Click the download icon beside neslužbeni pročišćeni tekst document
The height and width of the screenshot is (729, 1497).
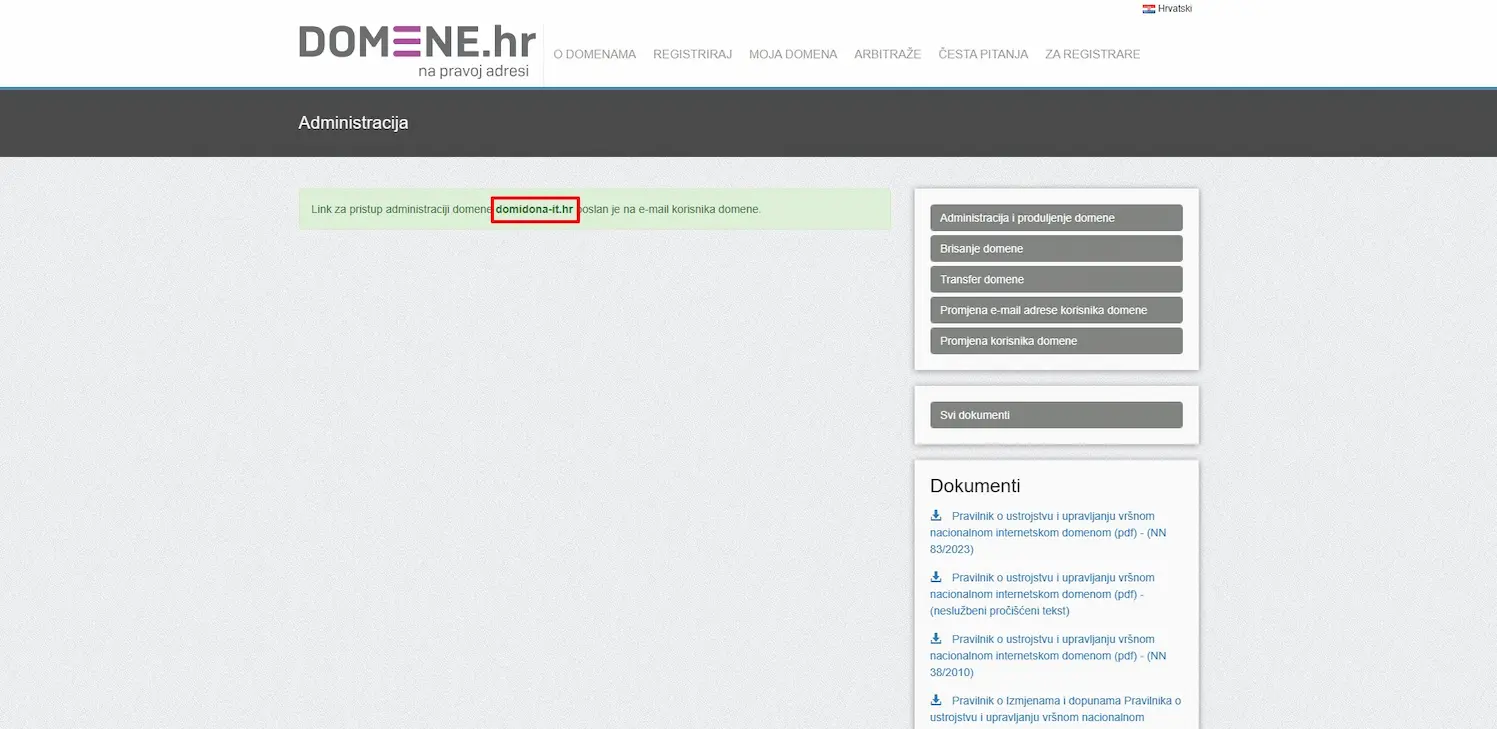[x=936, y=577]
